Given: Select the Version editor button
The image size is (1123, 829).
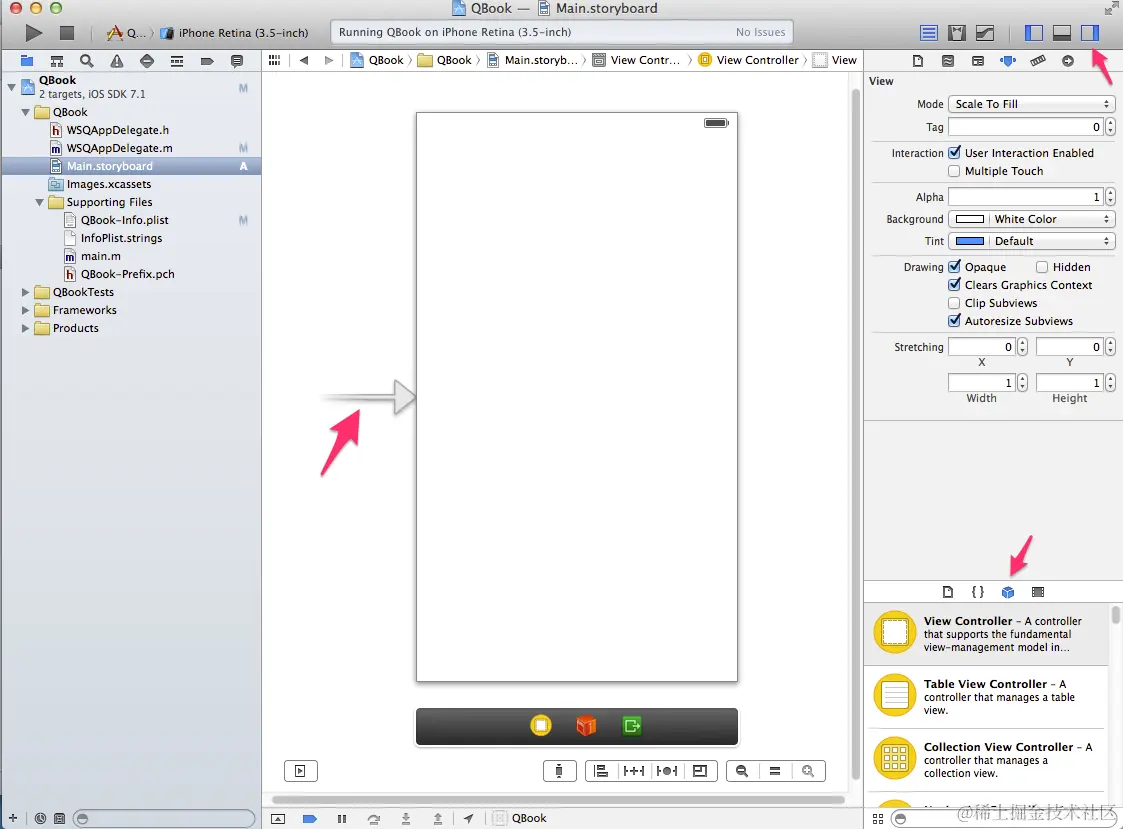Looking at the screenshot, I should (985, 33).
